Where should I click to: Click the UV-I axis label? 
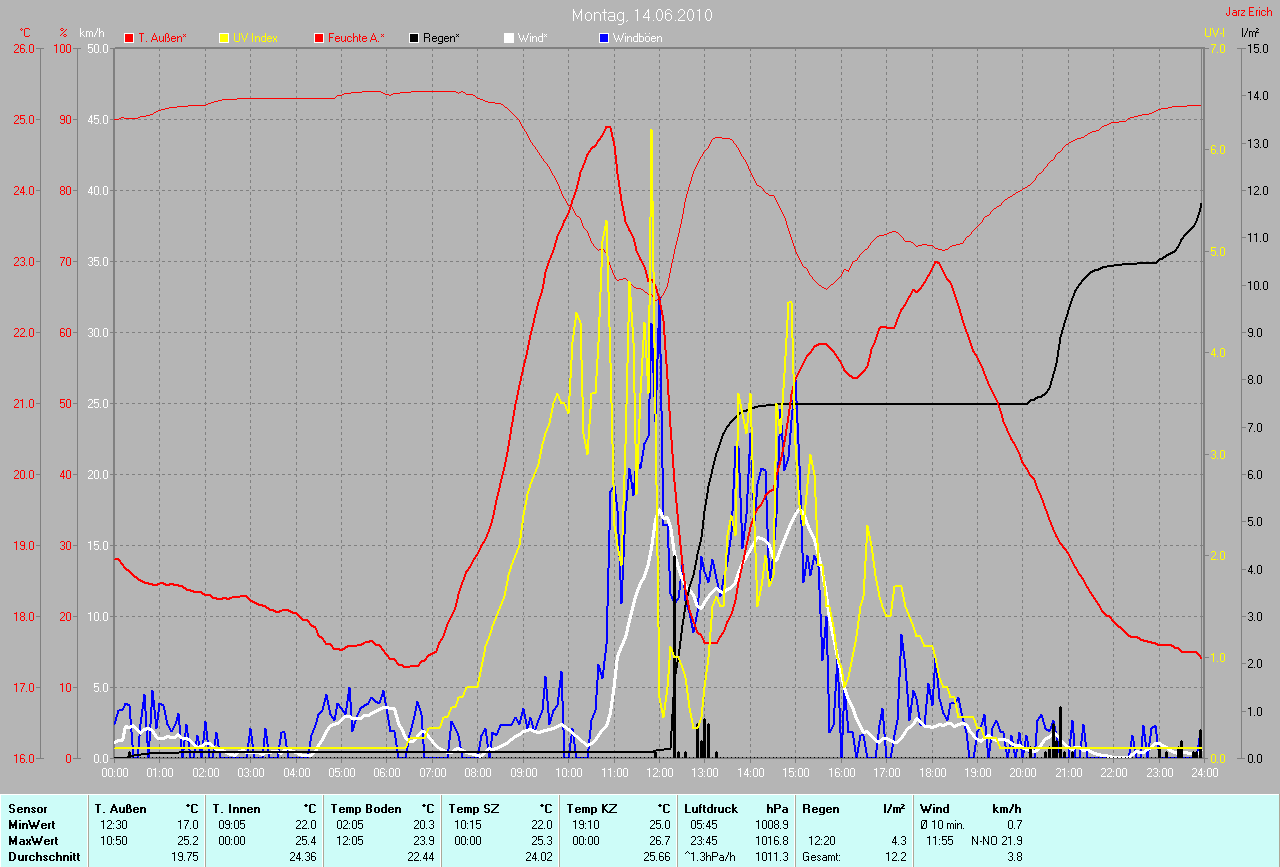(x=1214, y=33)
